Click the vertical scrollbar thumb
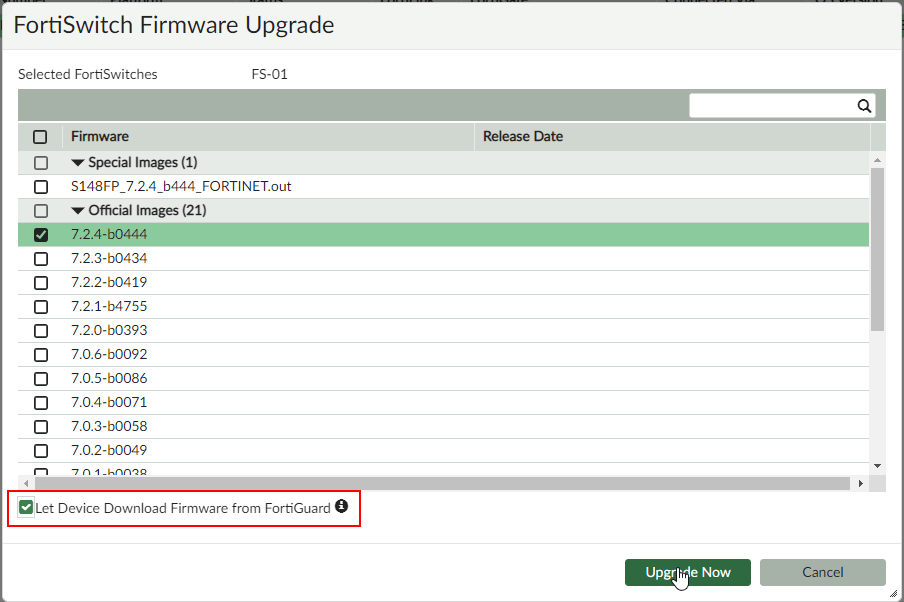 [877, 250]
